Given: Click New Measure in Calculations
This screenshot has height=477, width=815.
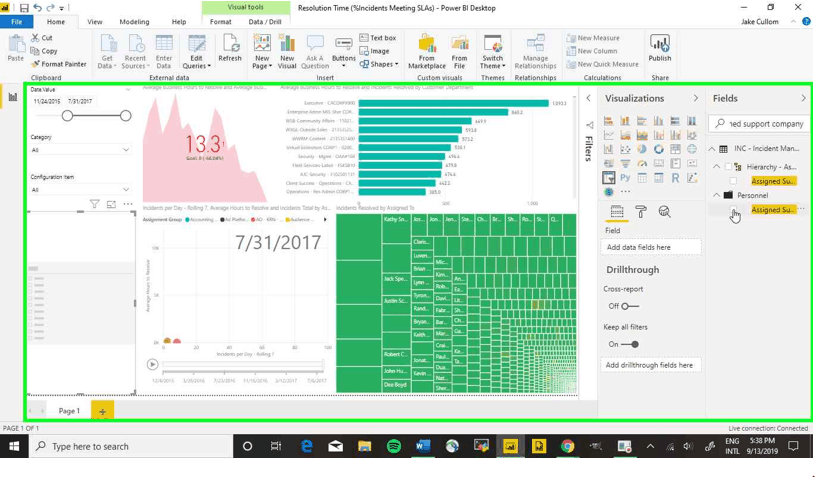Looking at the screenshot, I should tap(593, 38).
